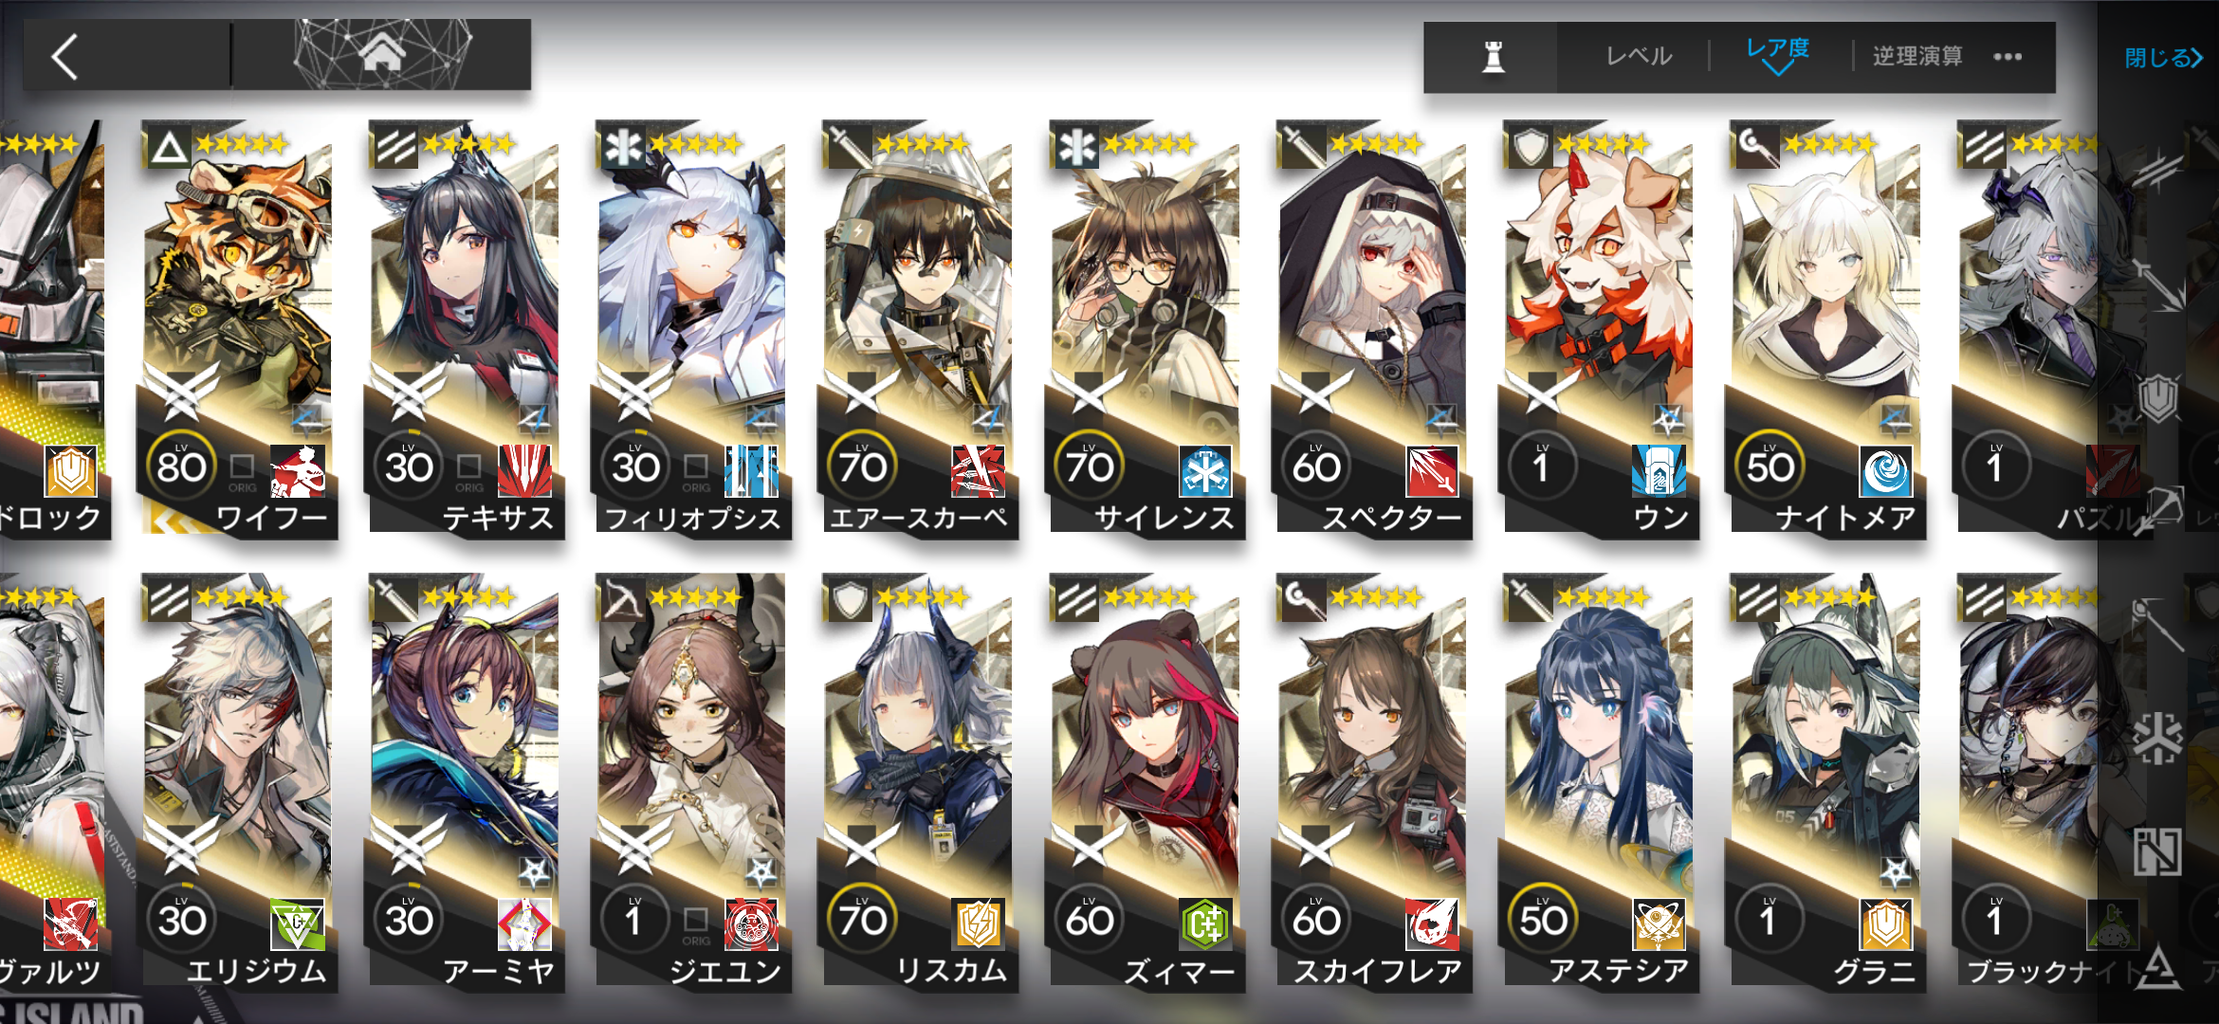Return to the home screen icon
The height and width of the screenshot is (1024, 2219).
[382, 53]
